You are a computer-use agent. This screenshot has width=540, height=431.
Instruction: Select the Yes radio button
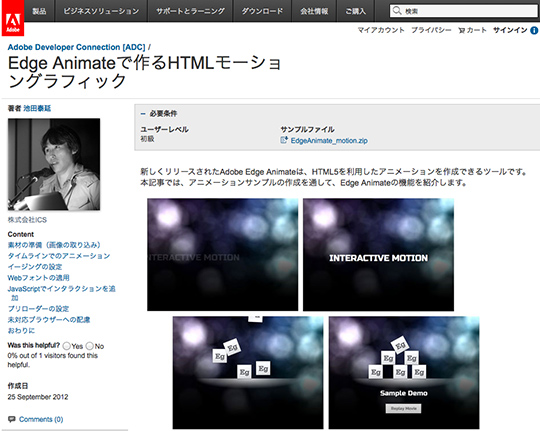pyautogui.click(x=66, y=346)
